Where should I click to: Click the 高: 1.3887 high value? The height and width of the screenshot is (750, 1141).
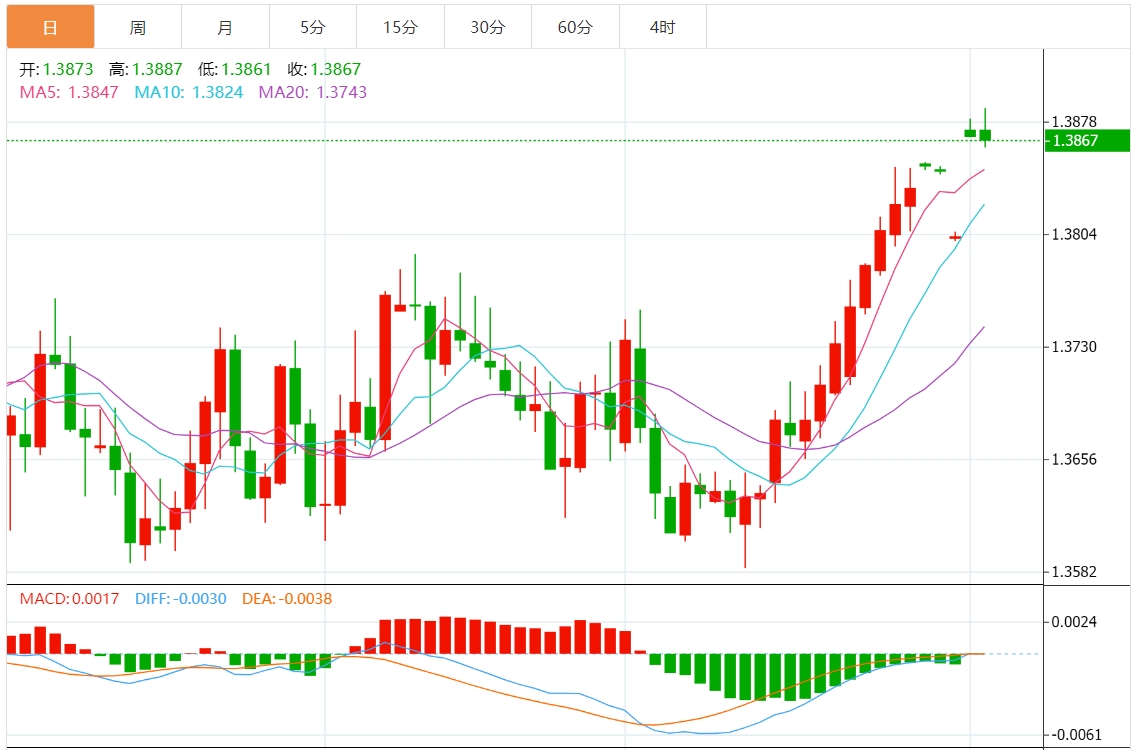tap(146, 69)
